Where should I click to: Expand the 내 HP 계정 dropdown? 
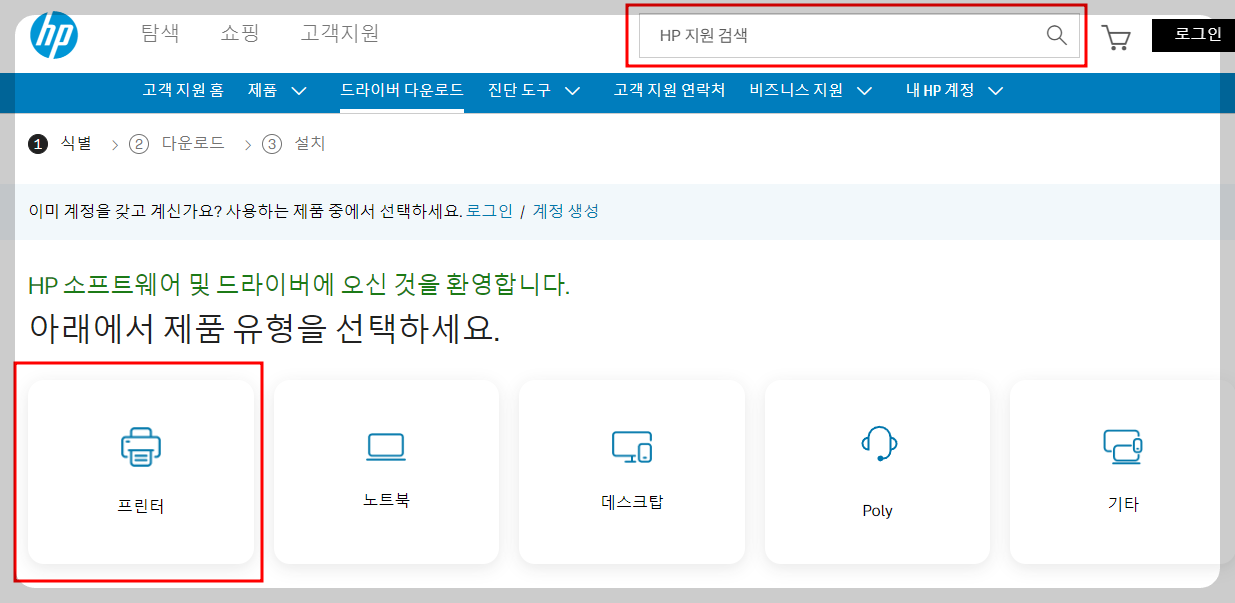[941, 90]
